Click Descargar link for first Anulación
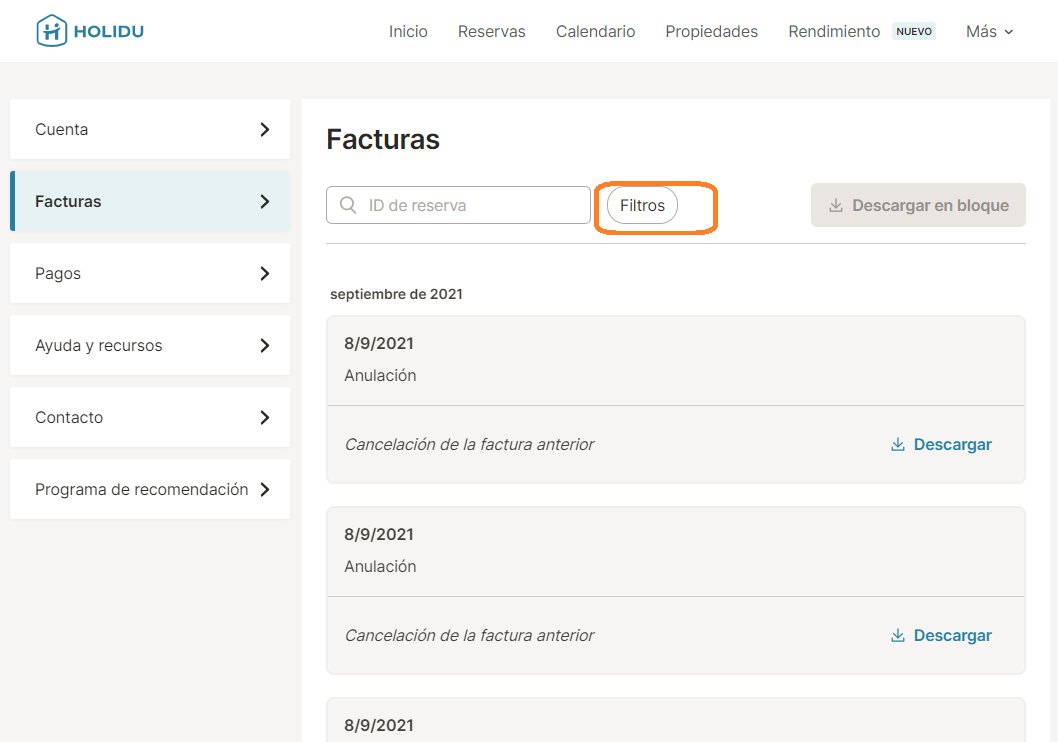The height and width of the screenshot is (742, 1058). tap(952, 444)
